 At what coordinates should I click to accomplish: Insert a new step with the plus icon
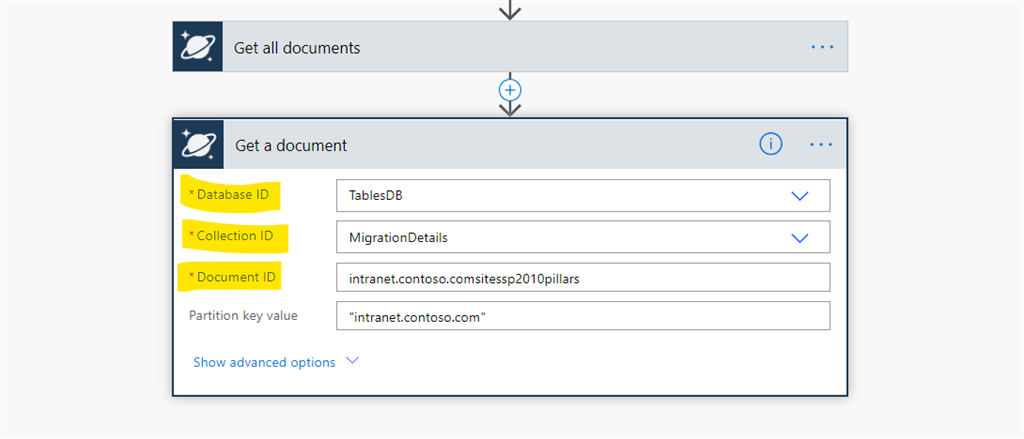tap(510, 89)
